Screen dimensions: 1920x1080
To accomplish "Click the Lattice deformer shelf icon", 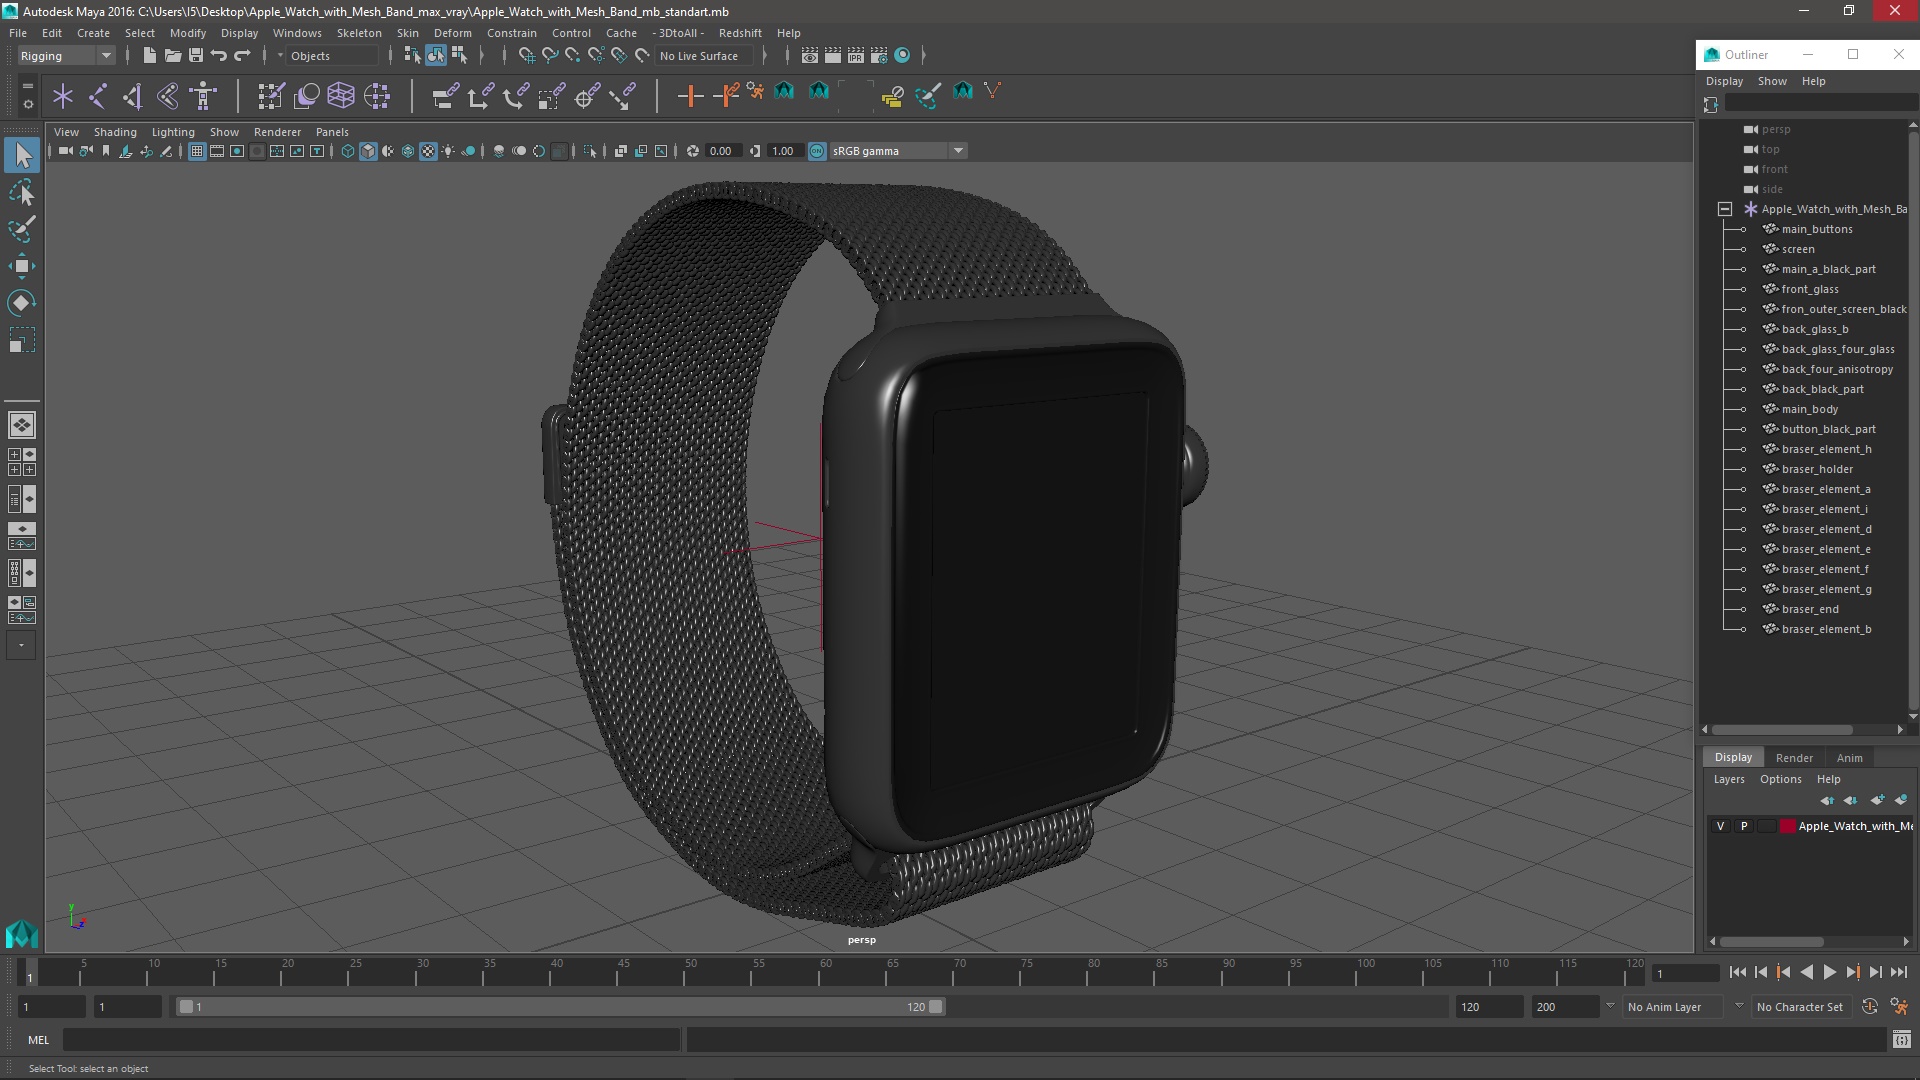I will pyautogui.click(x=341, y=96).
